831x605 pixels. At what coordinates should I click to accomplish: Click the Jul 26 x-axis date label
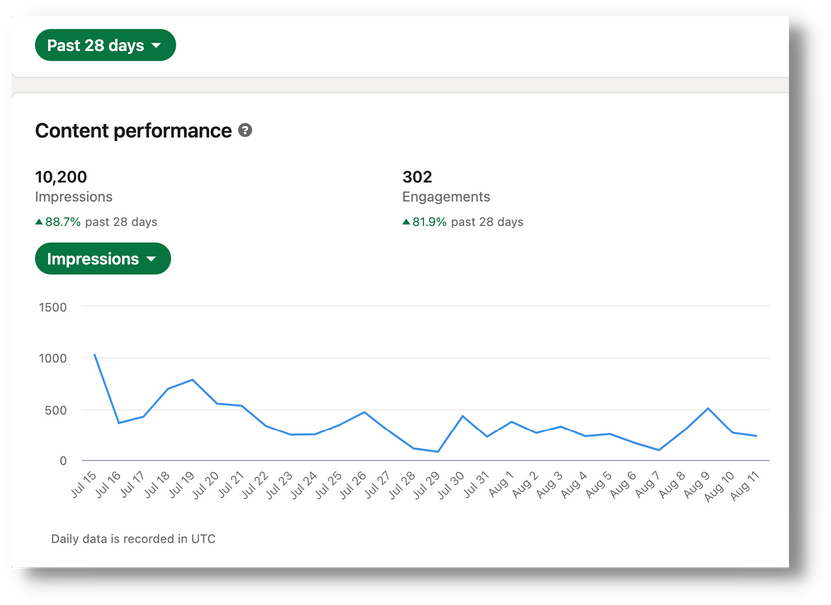click(350, 486)
